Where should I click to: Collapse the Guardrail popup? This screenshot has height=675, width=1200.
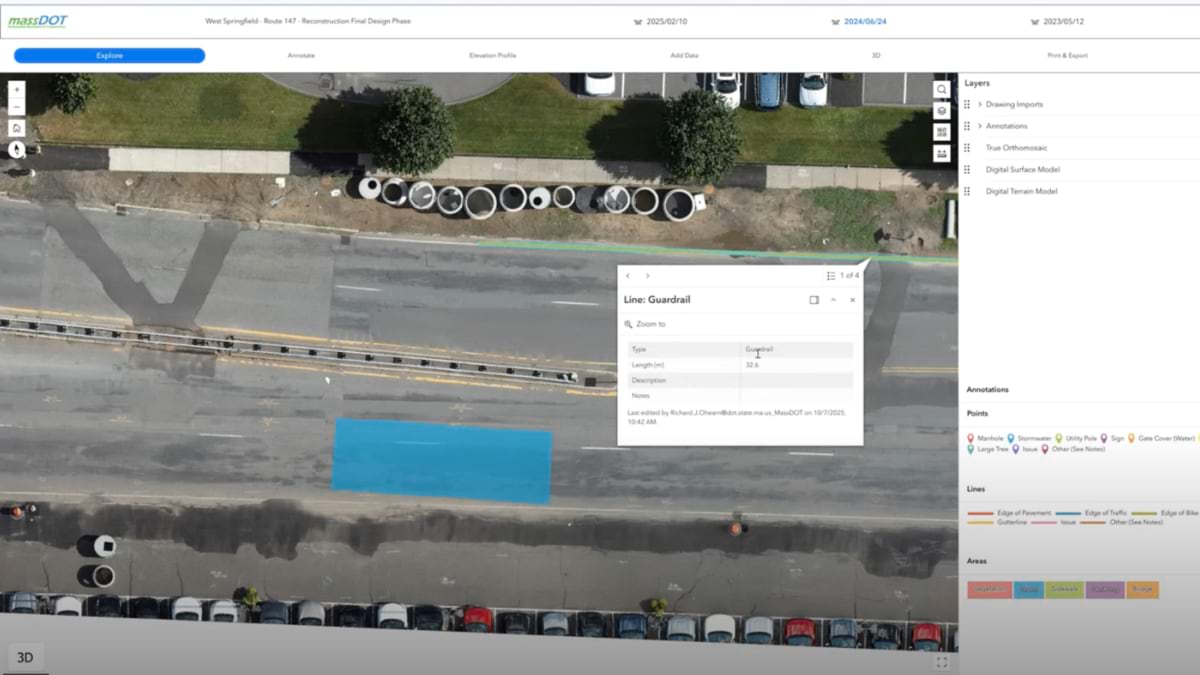coord(833,300)
